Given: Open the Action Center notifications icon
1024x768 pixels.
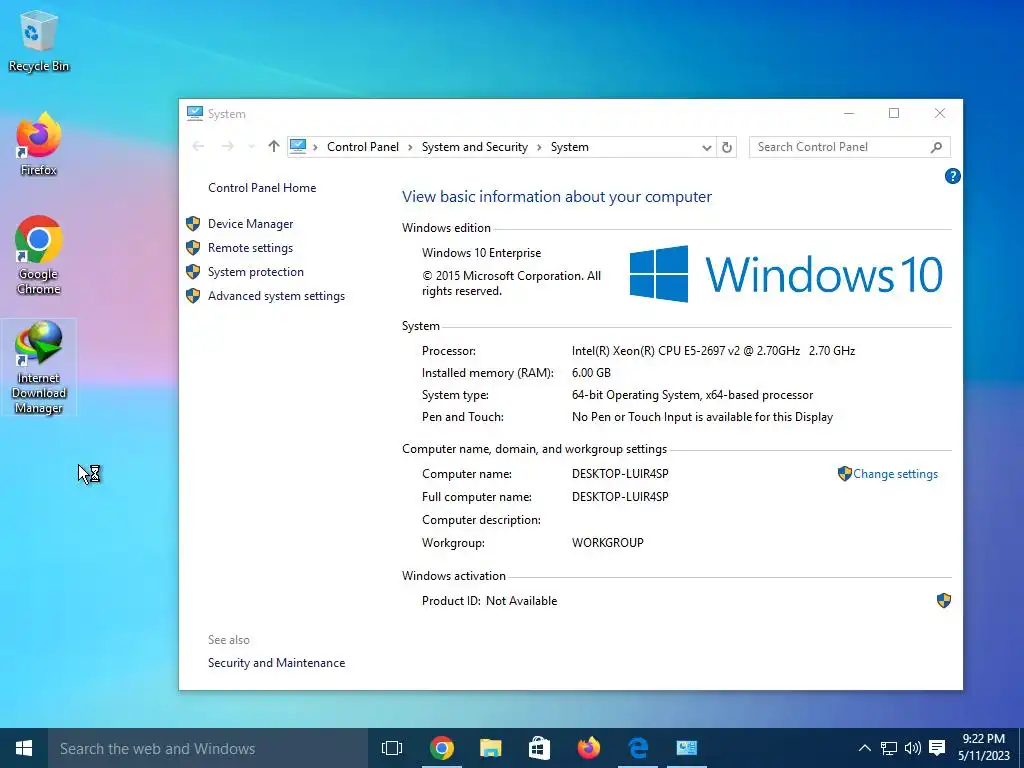Looking at the screenshot, I should pos(937,748).
